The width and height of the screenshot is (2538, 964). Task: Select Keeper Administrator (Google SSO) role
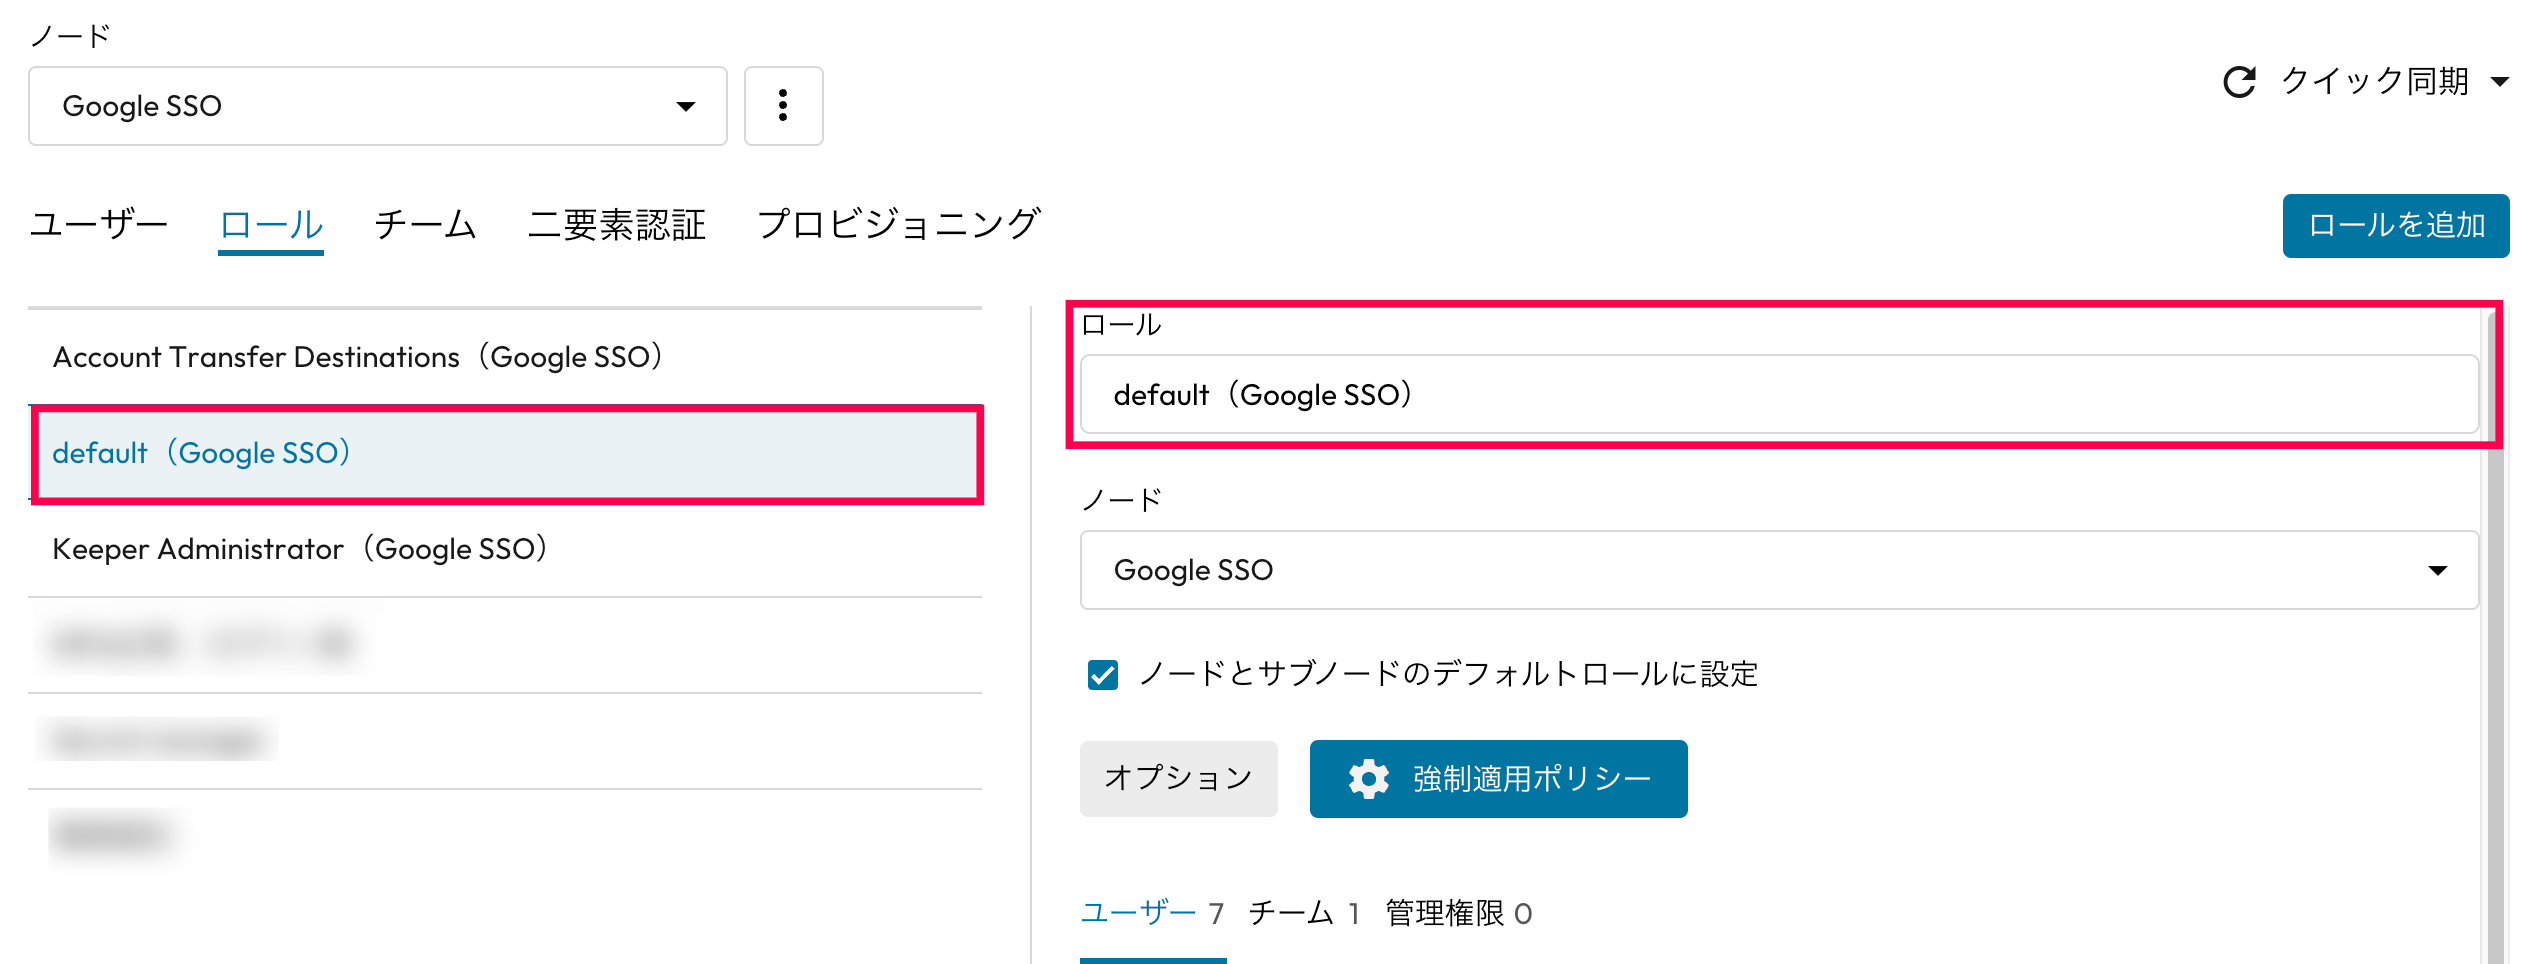pos(505,549)
